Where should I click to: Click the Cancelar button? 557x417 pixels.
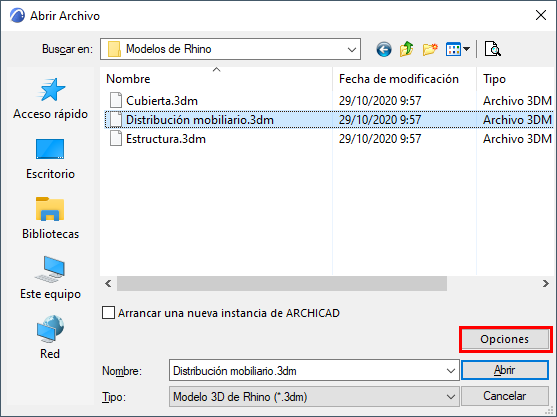504,396
